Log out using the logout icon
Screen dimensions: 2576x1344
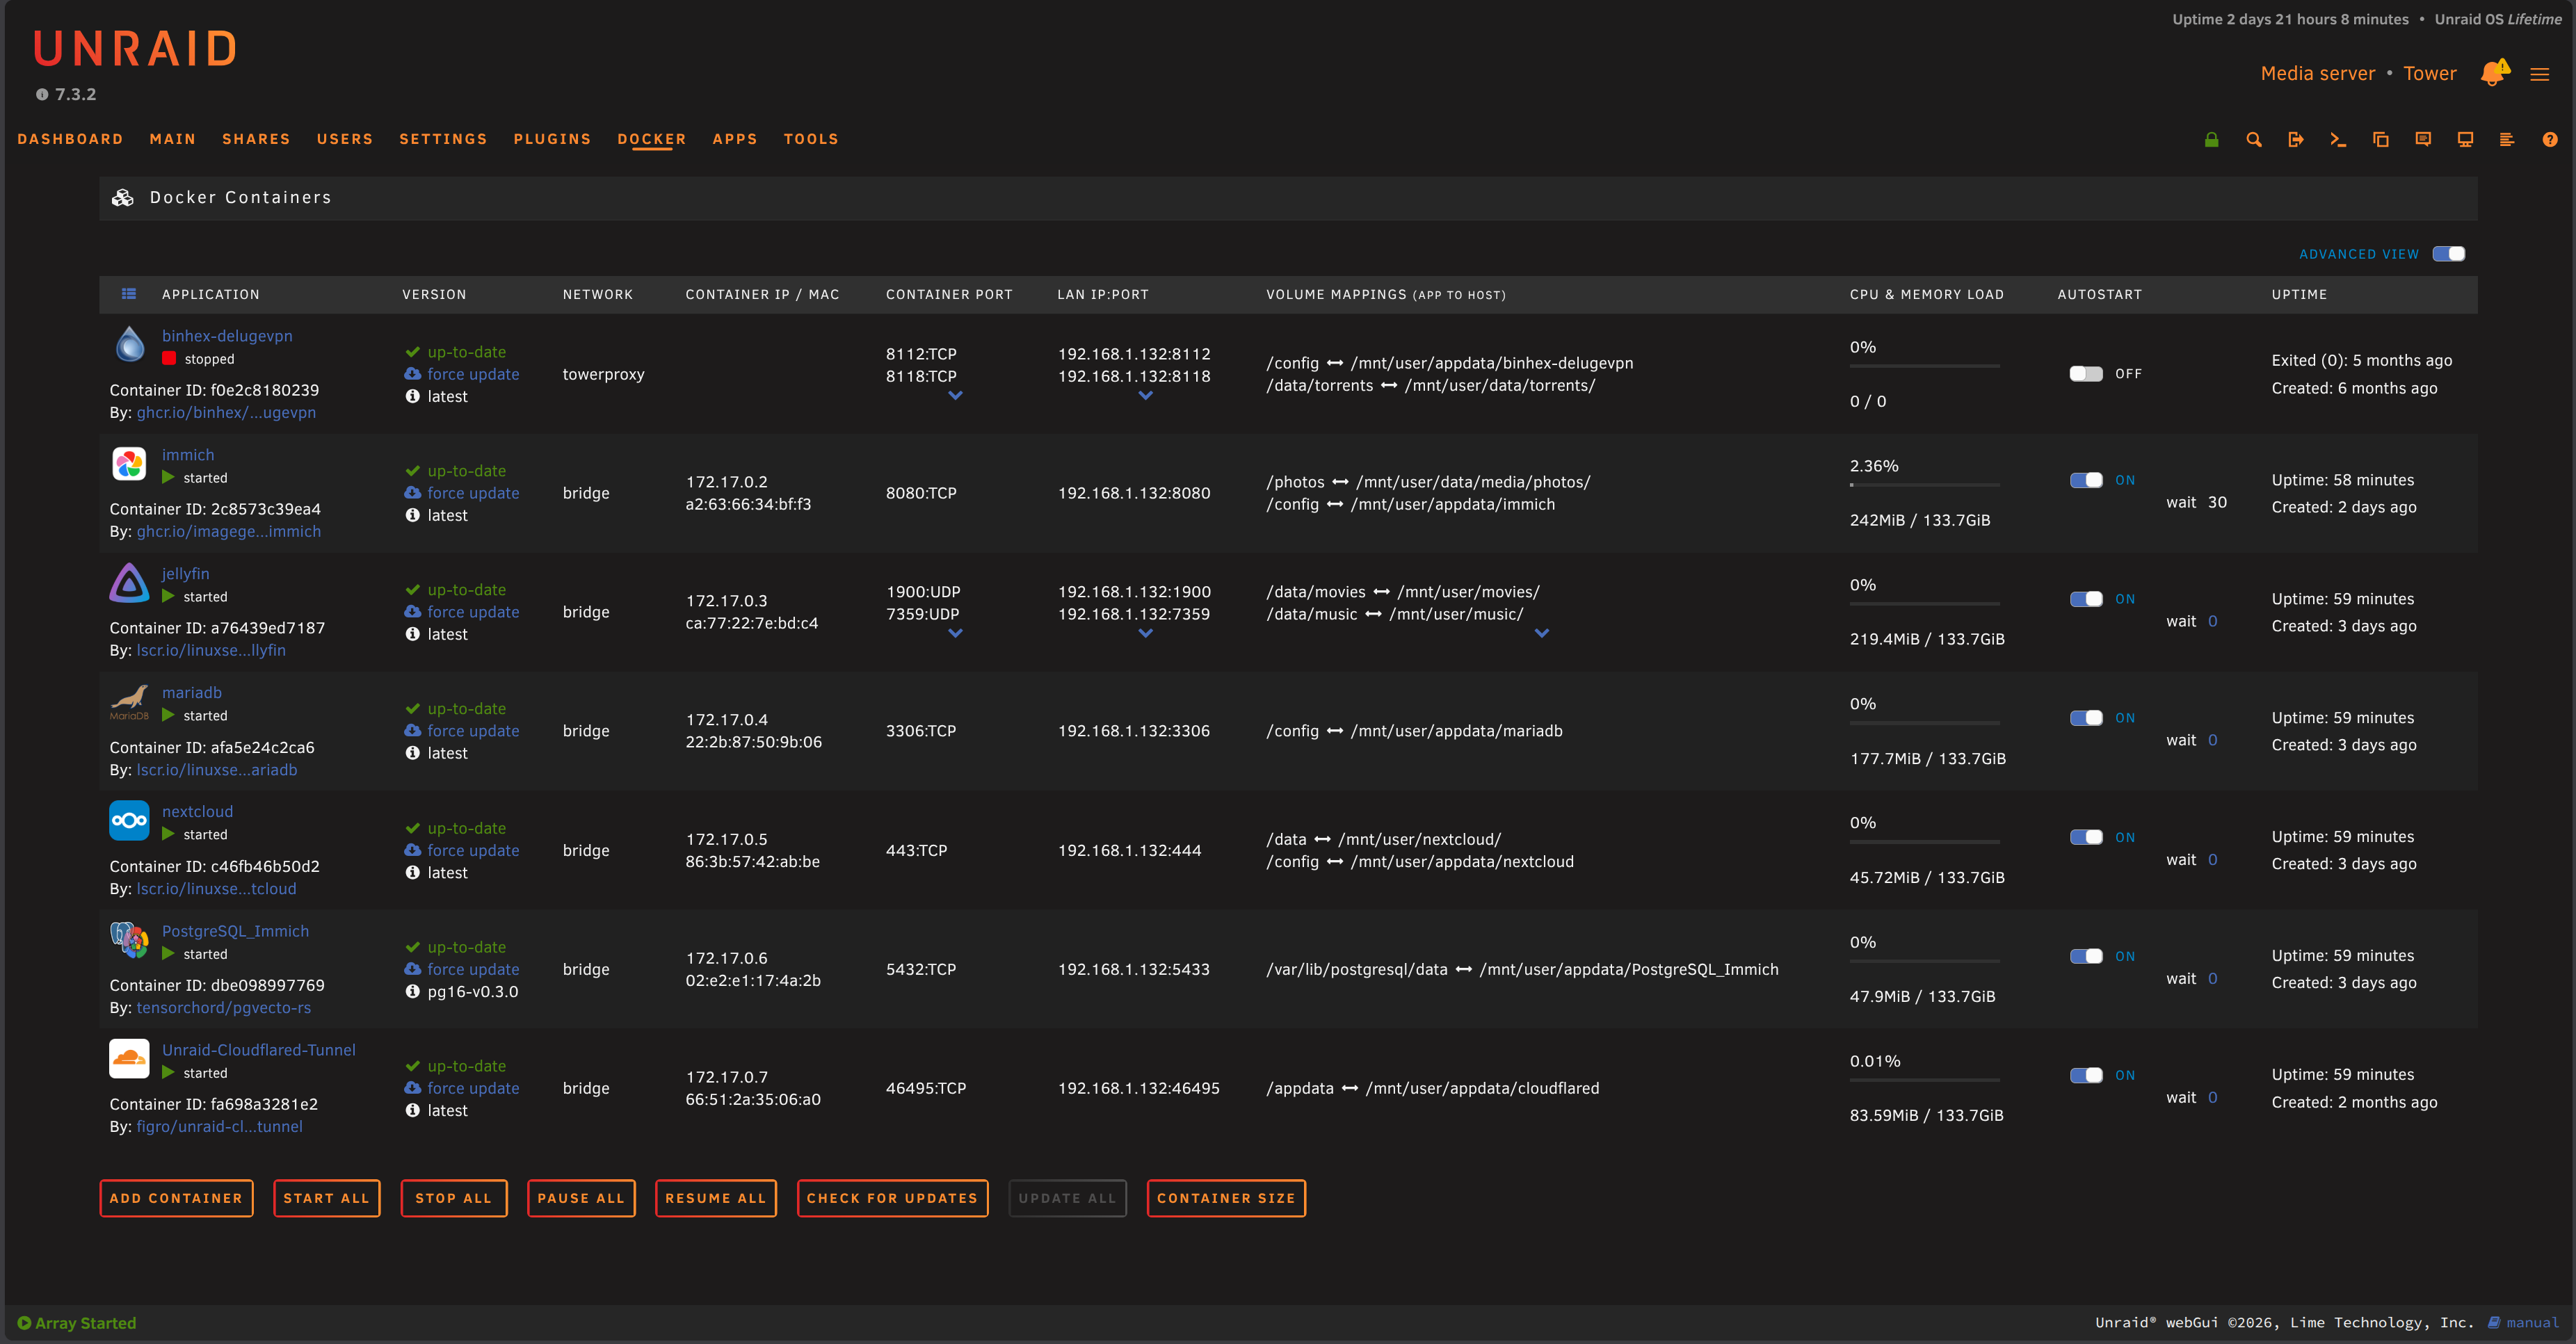2296,140
